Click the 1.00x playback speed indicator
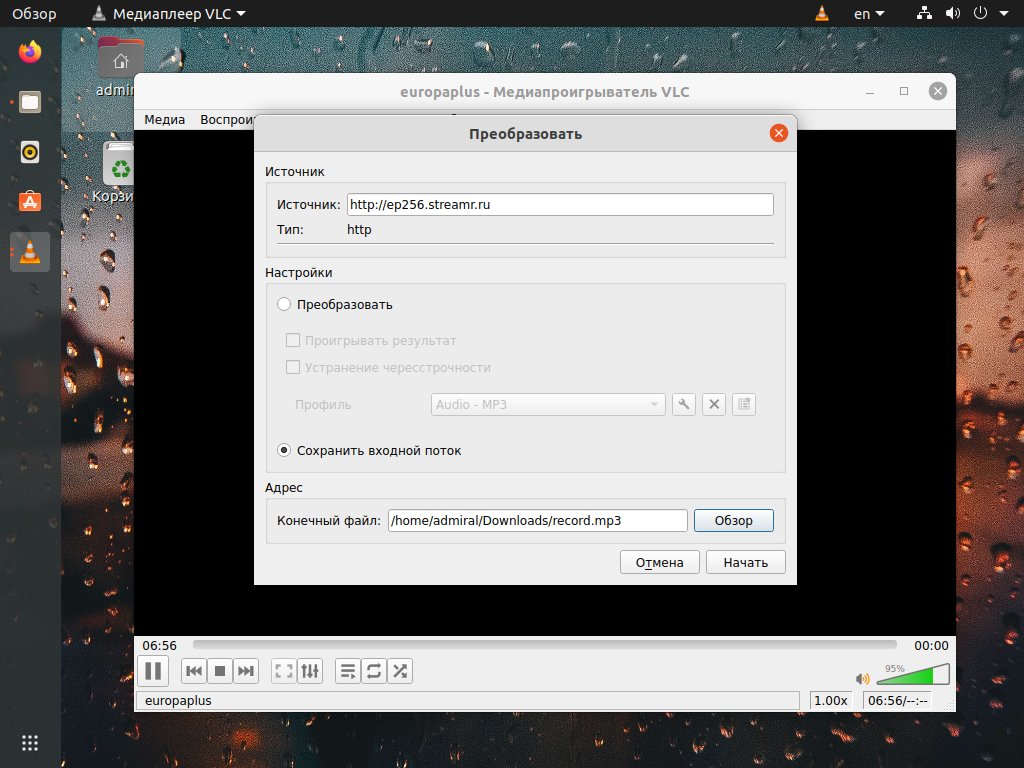This screenshot has height=768, width=1024. pyautogui.click(x=831, y=700)
